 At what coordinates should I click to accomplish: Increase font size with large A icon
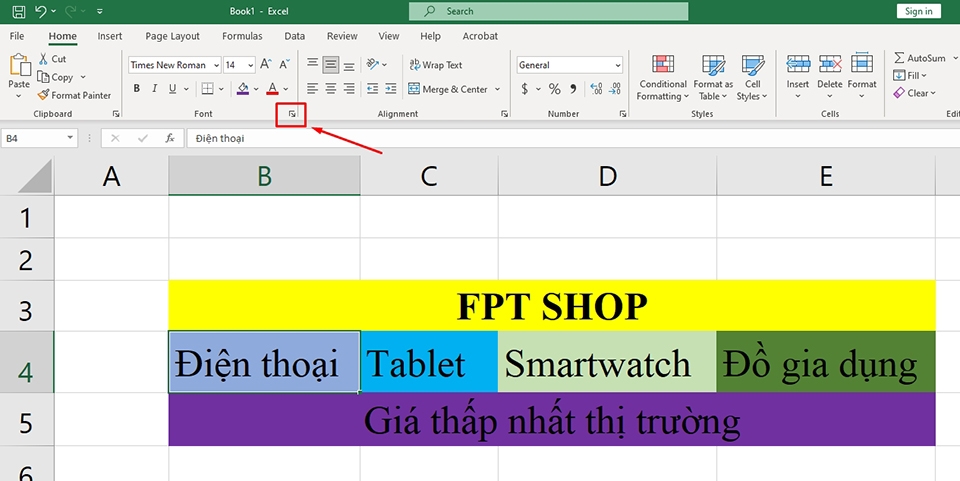click(266, 64)
